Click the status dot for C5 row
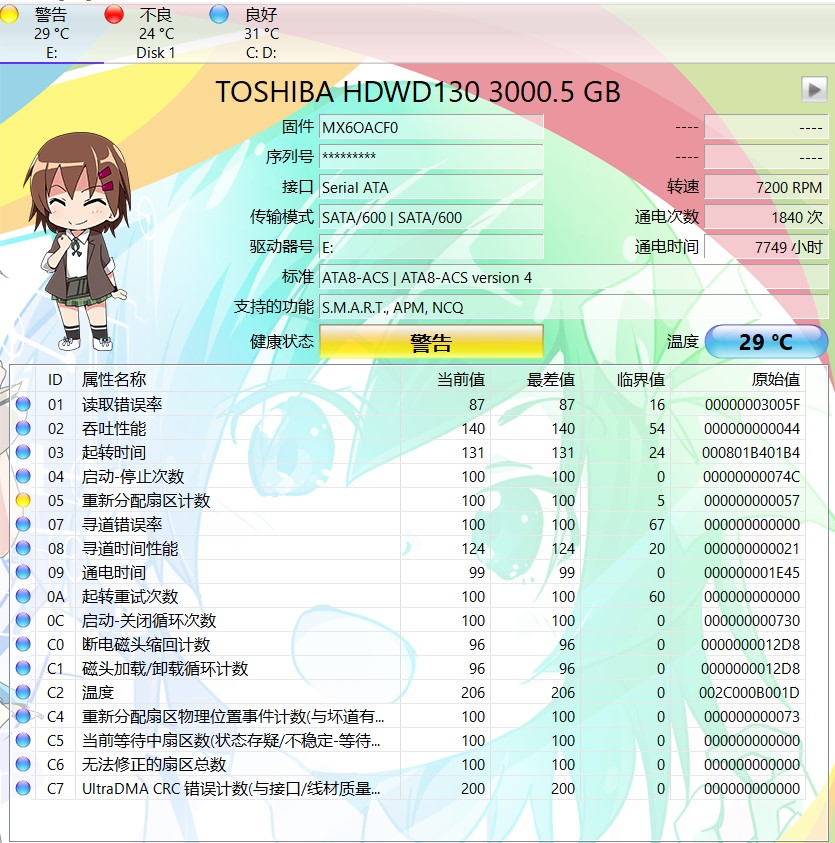The image size is (835, 843). (x=23, y=740)
